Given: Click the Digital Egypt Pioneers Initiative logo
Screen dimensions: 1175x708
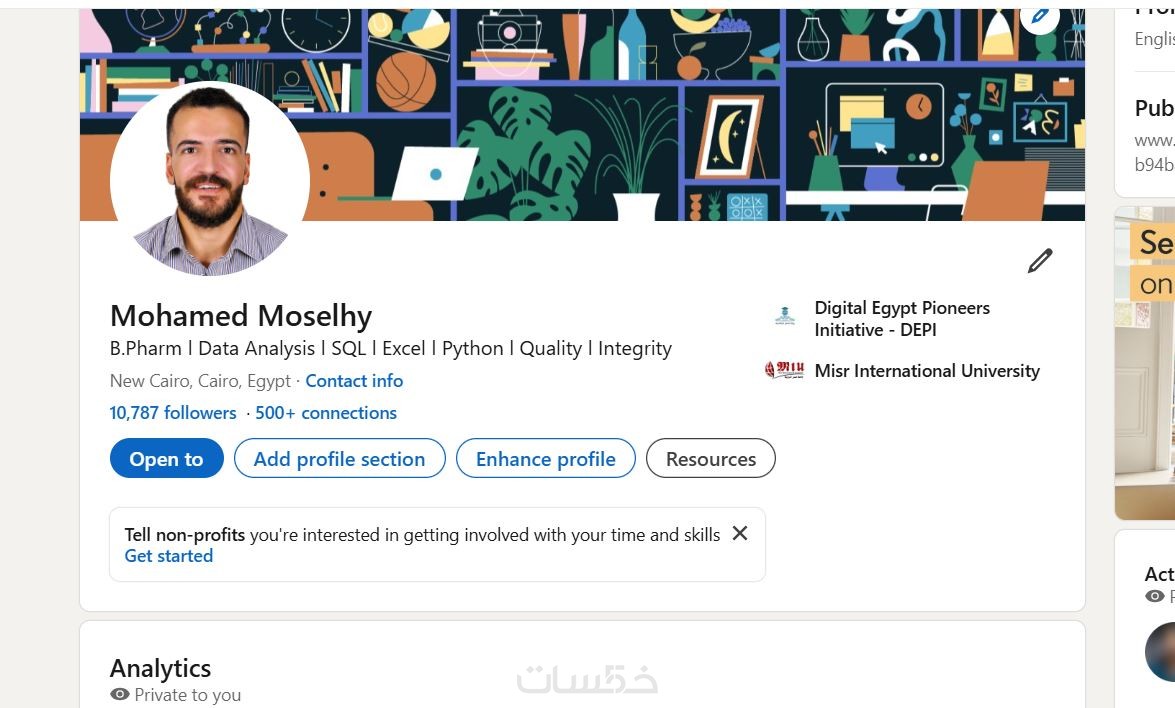Looking at the screenshot, I should click(785, 318).
